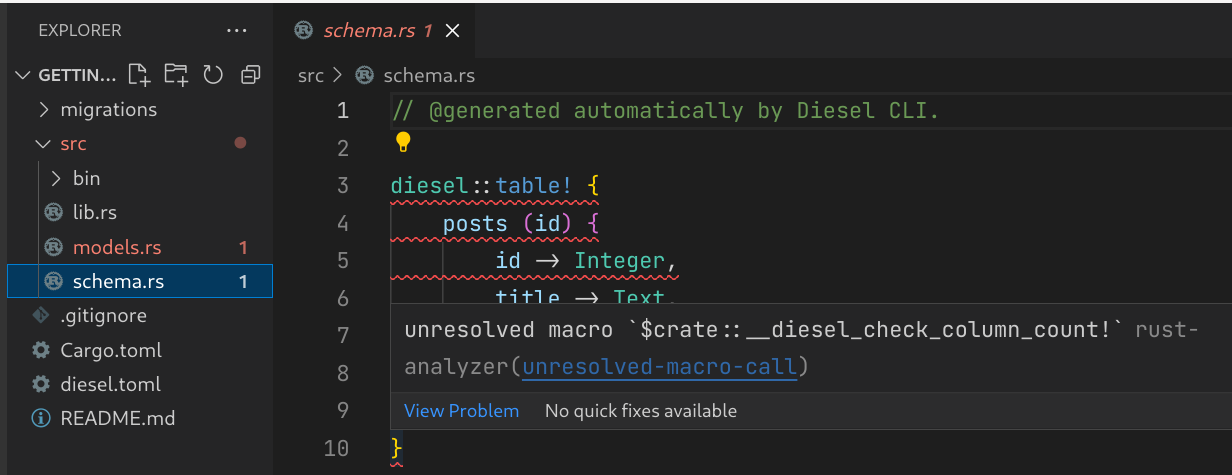The width and height of the screenshot is (1232, 475).
Task: Click the Rust file icon beside lib.rs
Action: (x=54, y=213)
